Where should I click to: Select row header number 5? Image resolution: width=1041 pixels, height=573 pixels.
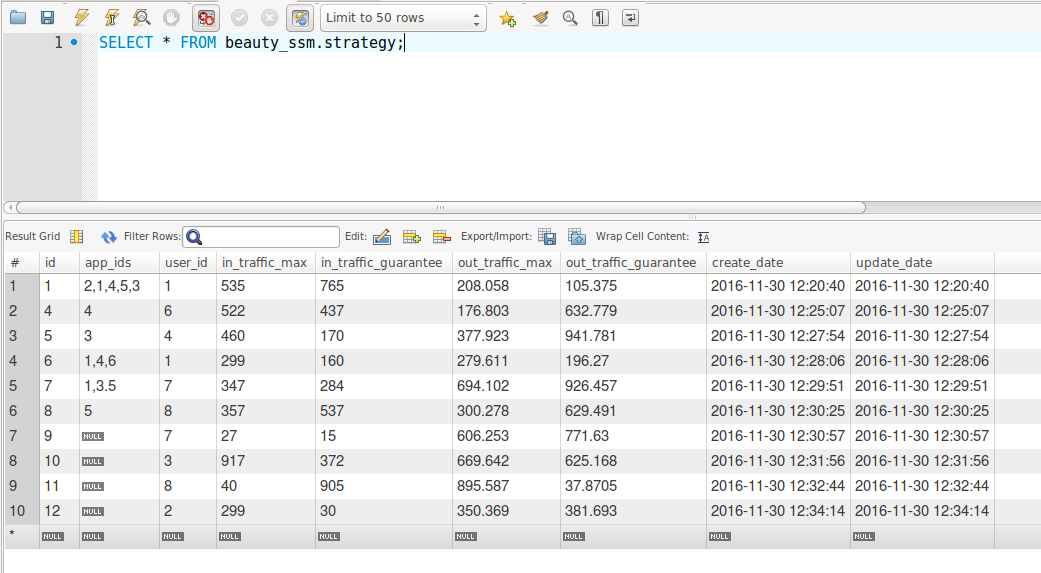(x=22, y=386)
